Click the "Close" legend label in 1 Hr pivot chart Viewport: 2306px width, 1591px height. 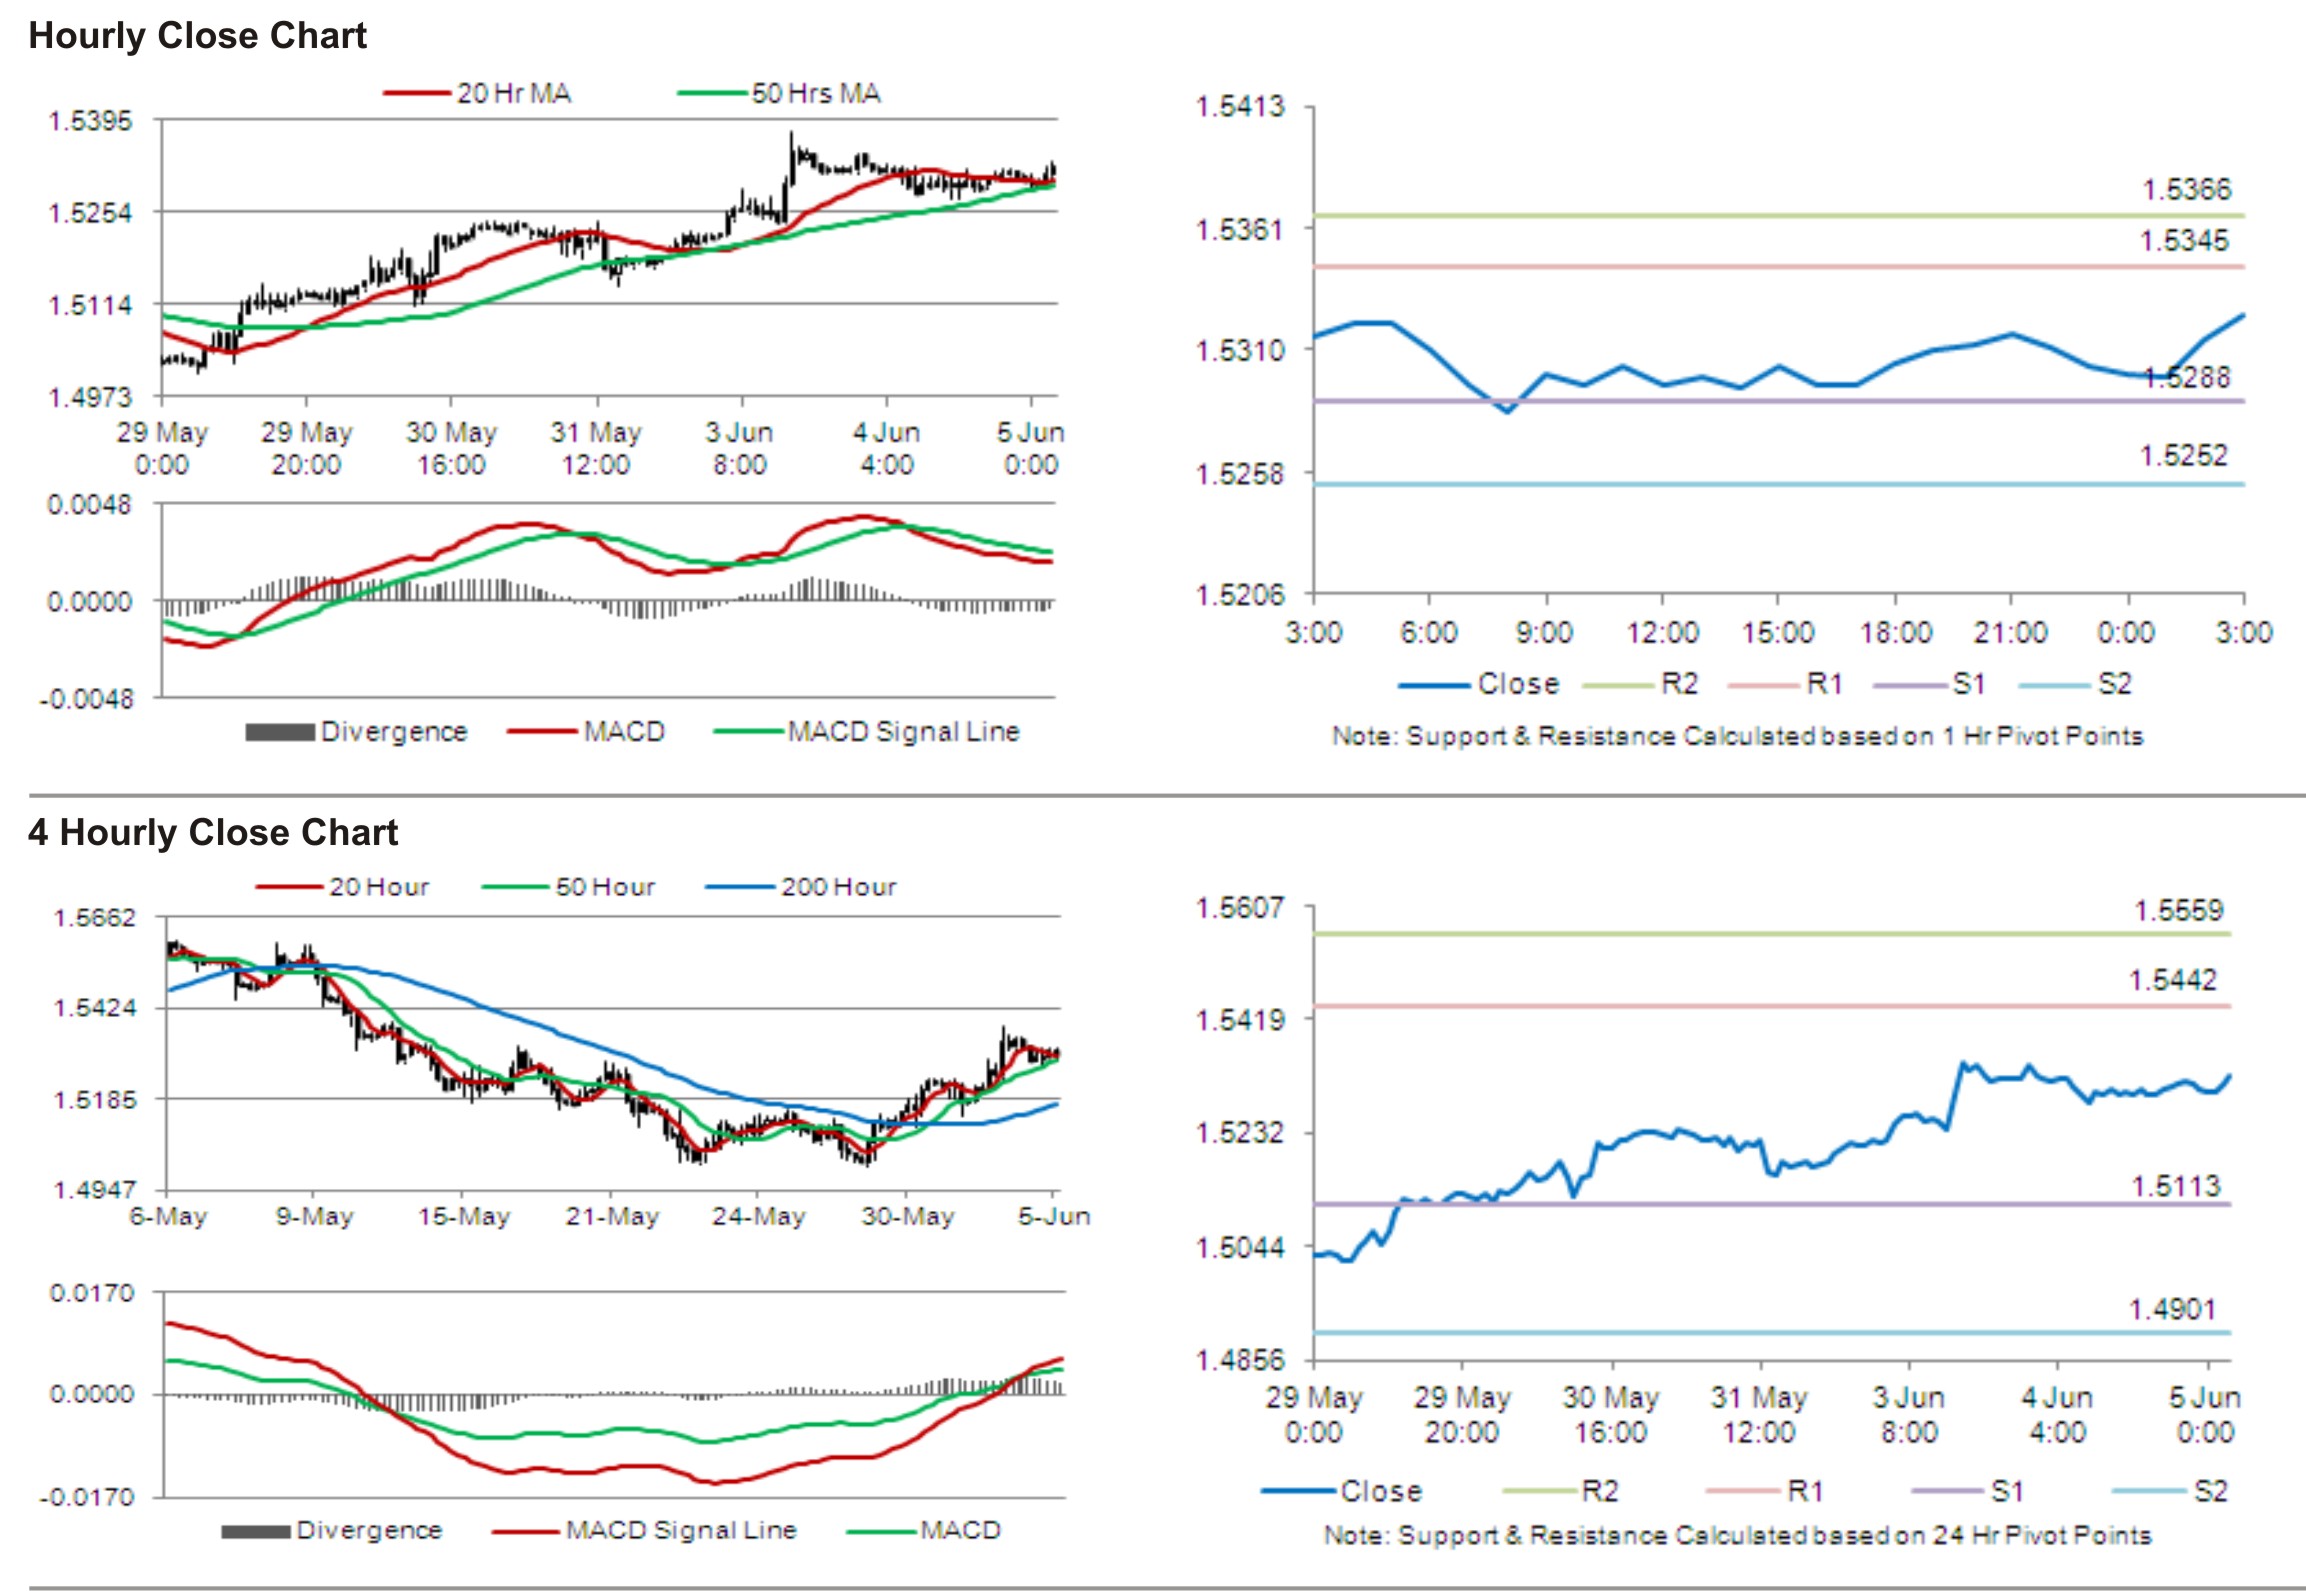pyautogui.click(x=1519, y=684)
